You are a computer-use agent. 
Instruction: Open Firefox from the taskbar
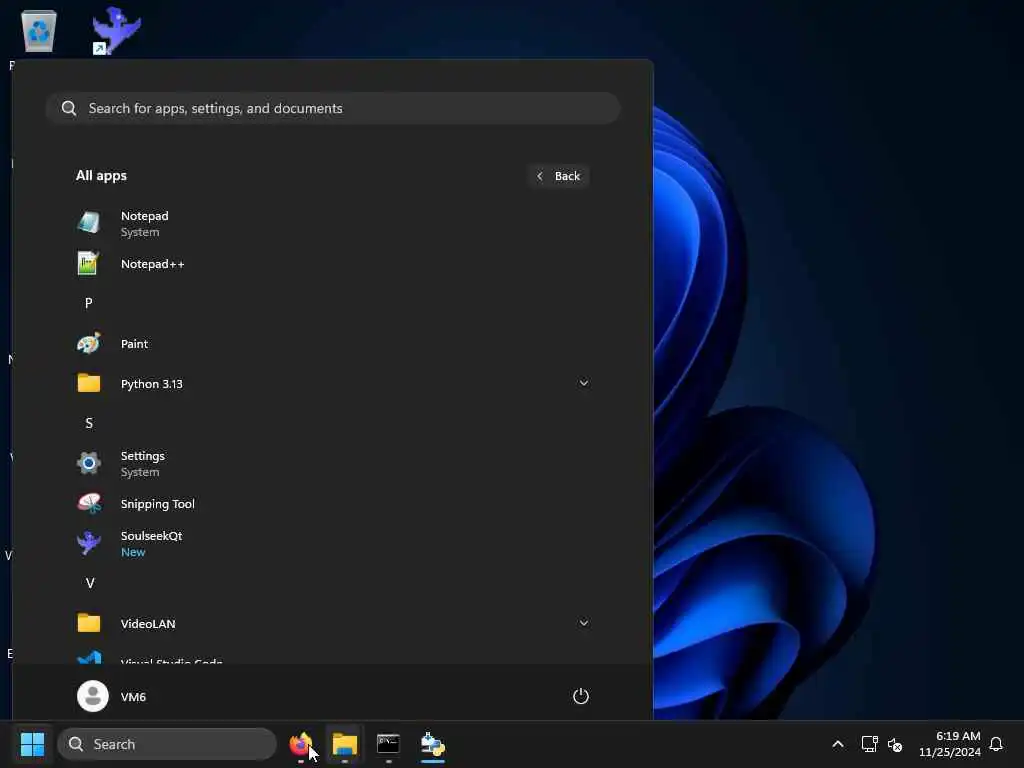click(300, 744)
